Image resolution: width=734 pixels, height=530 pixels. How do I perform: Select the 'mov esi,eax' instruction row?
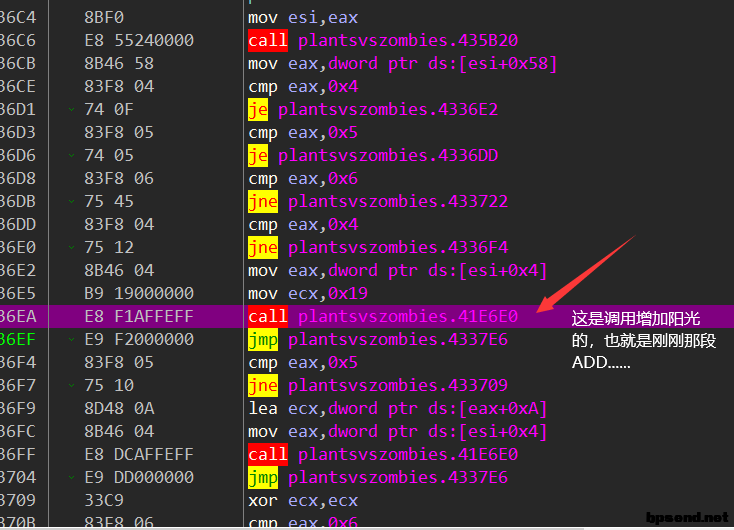coord(303,18)
